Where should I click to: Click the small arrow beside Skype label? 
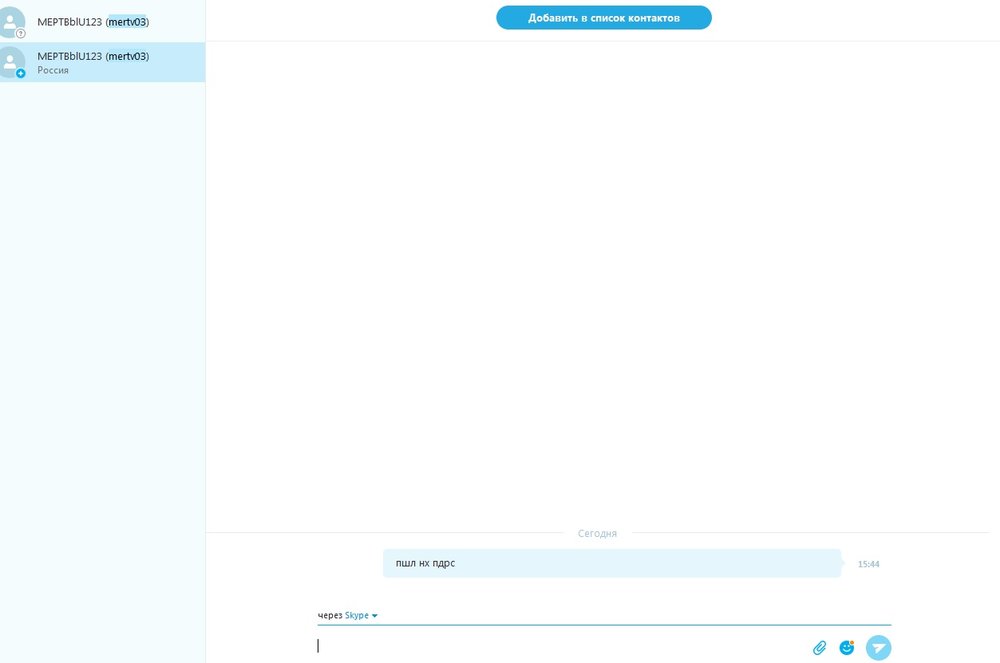point(375,616)
